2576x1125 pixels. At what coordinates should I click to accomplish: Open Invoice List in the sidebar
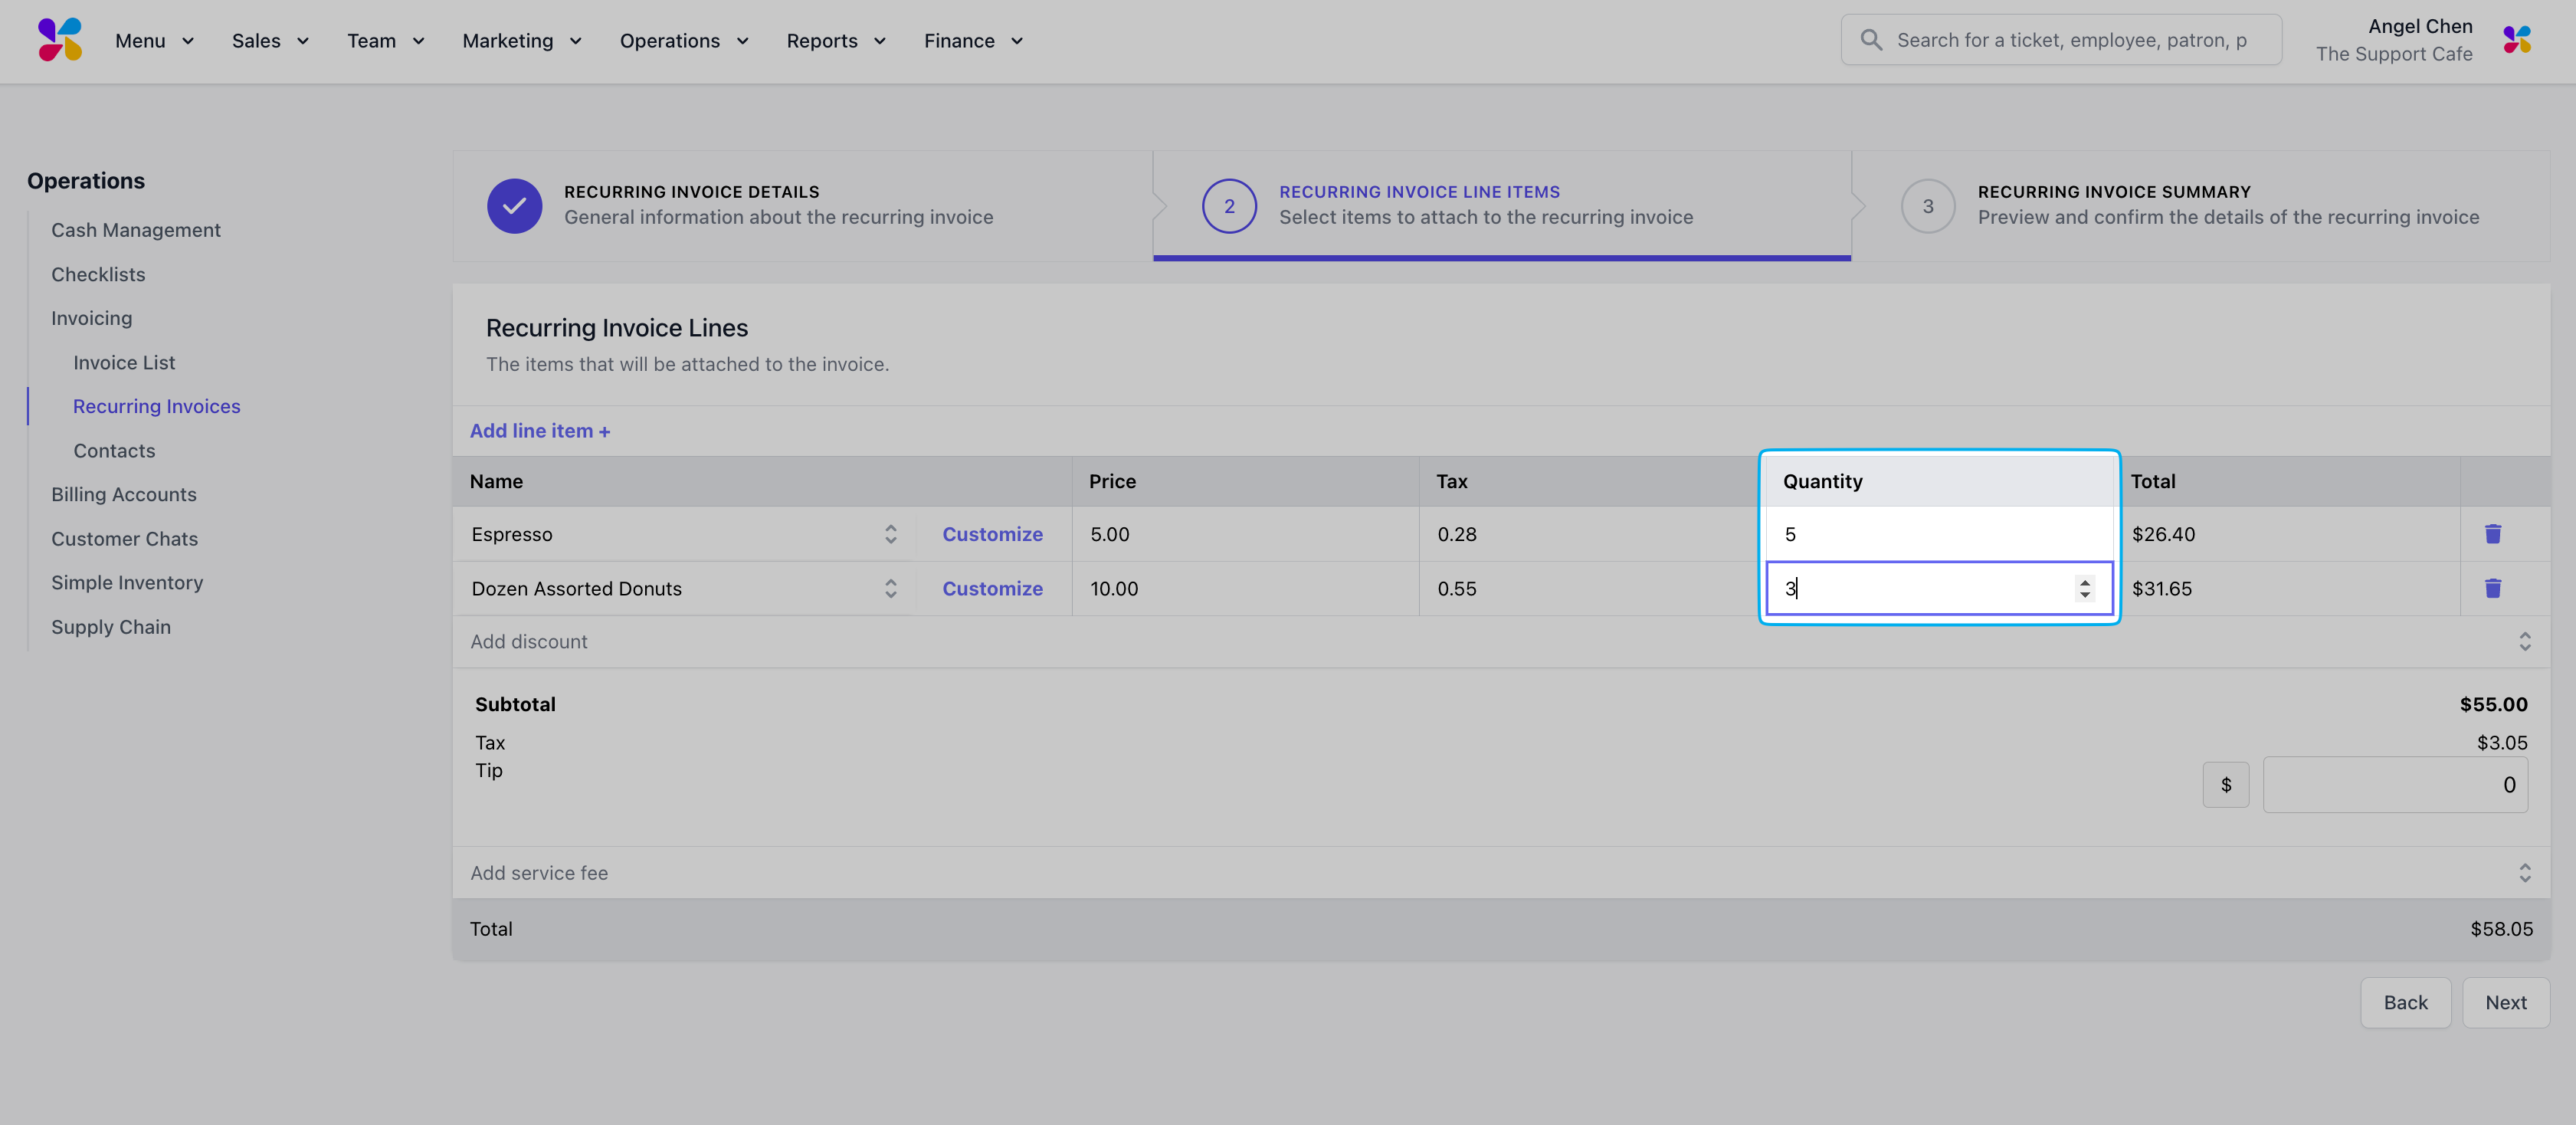click(124, 363)
